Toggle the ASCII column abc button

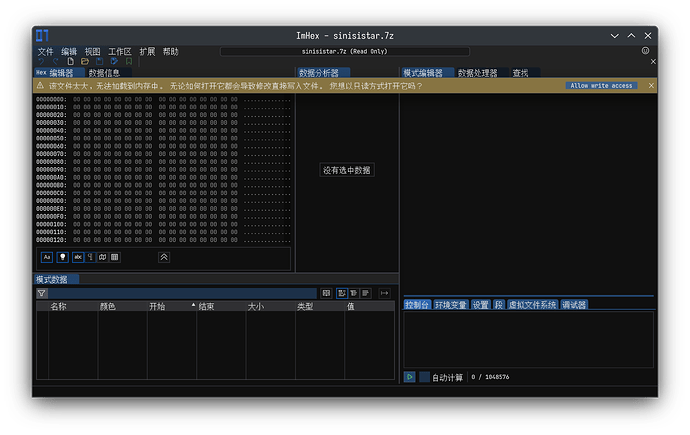click(78, 257)
